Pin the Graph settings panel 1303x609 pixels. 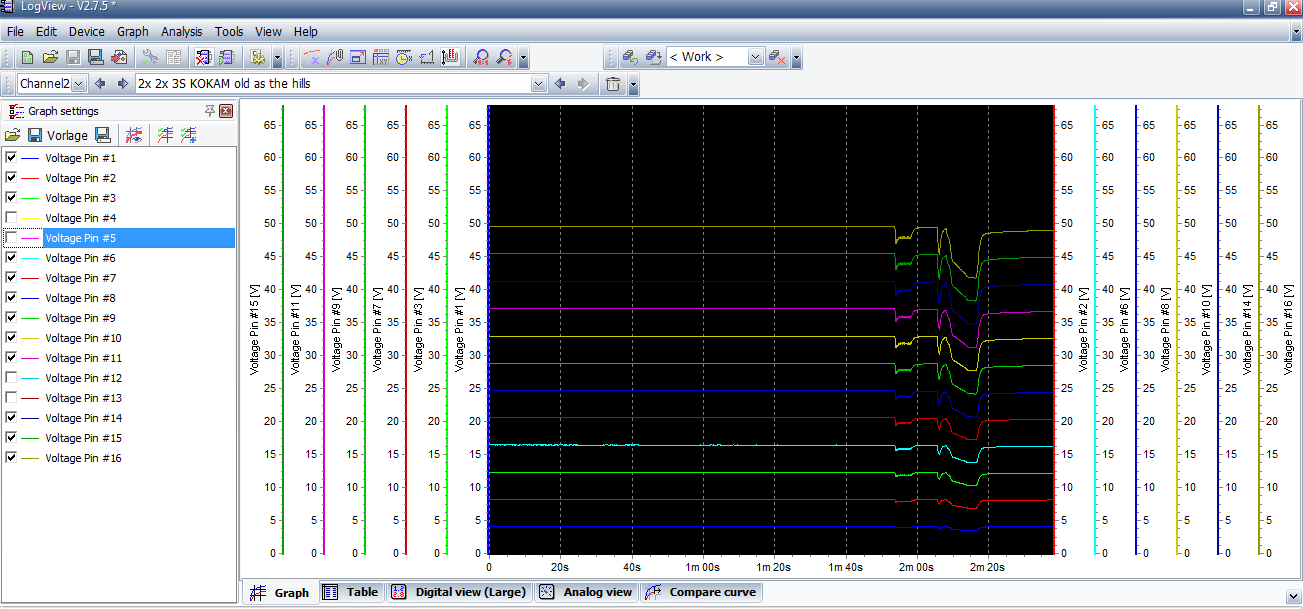(210, 111)
